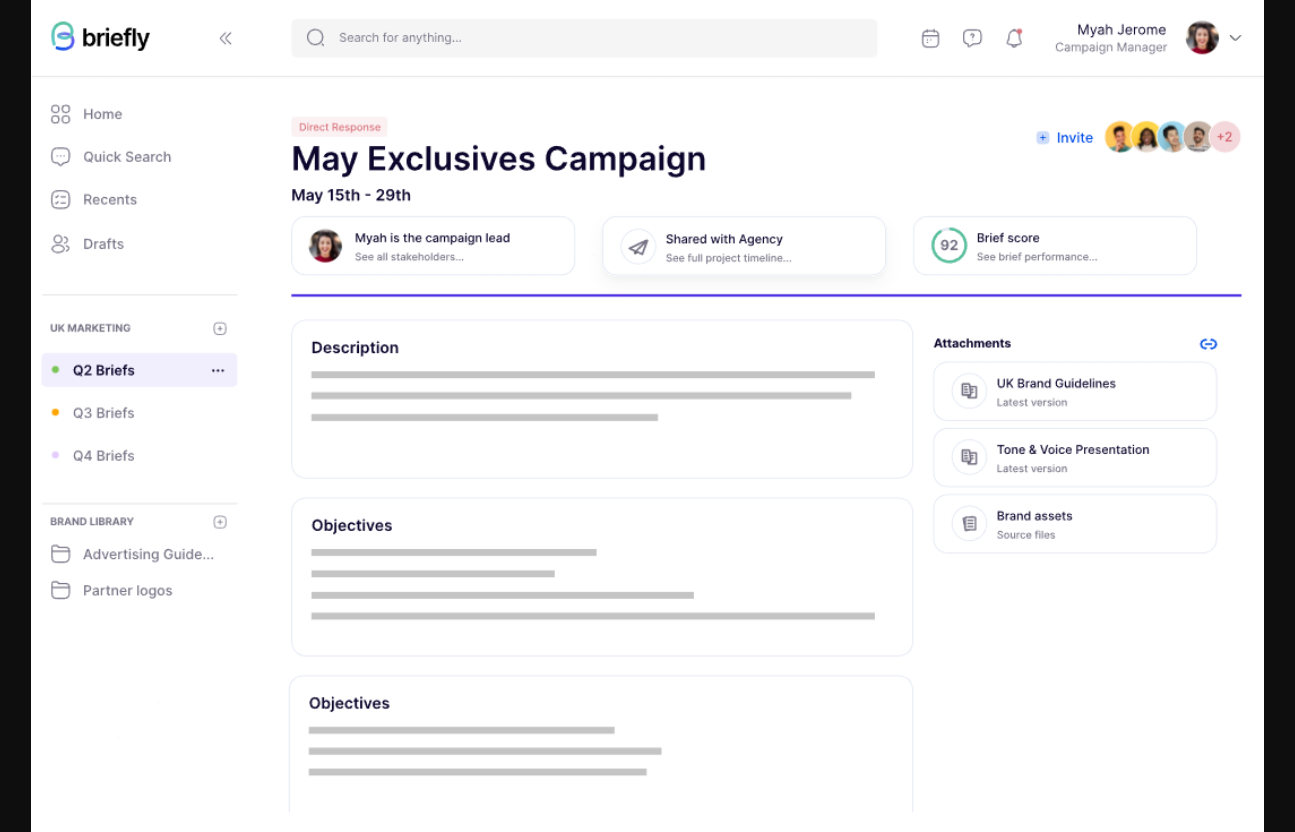Select Q3 Briefs in sidebar

[x=103, y=413]
